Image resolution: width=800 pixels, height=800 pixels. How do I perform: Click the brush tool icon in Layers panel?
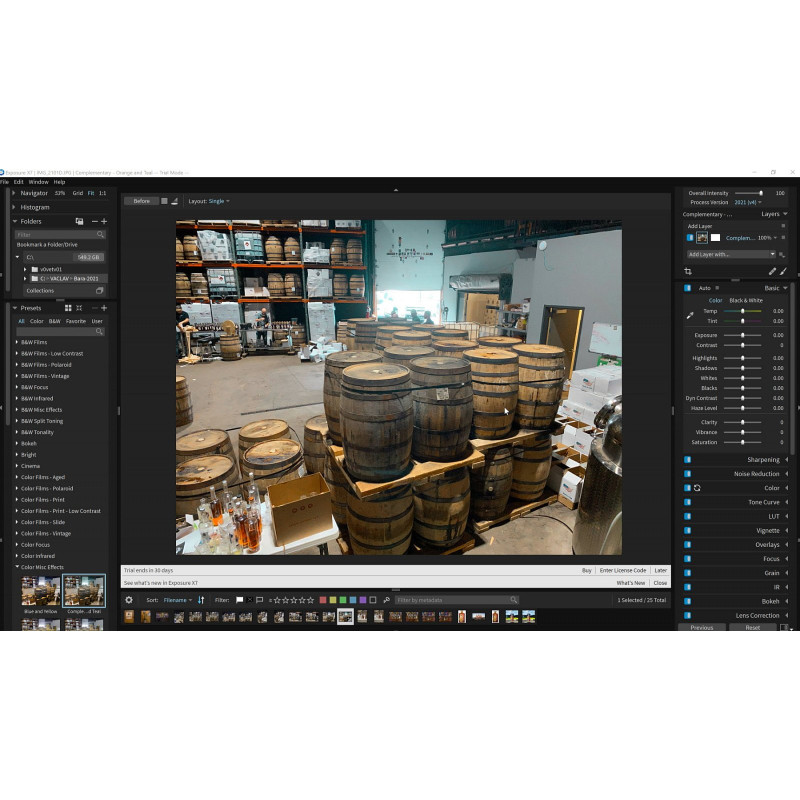coord(783,271)
